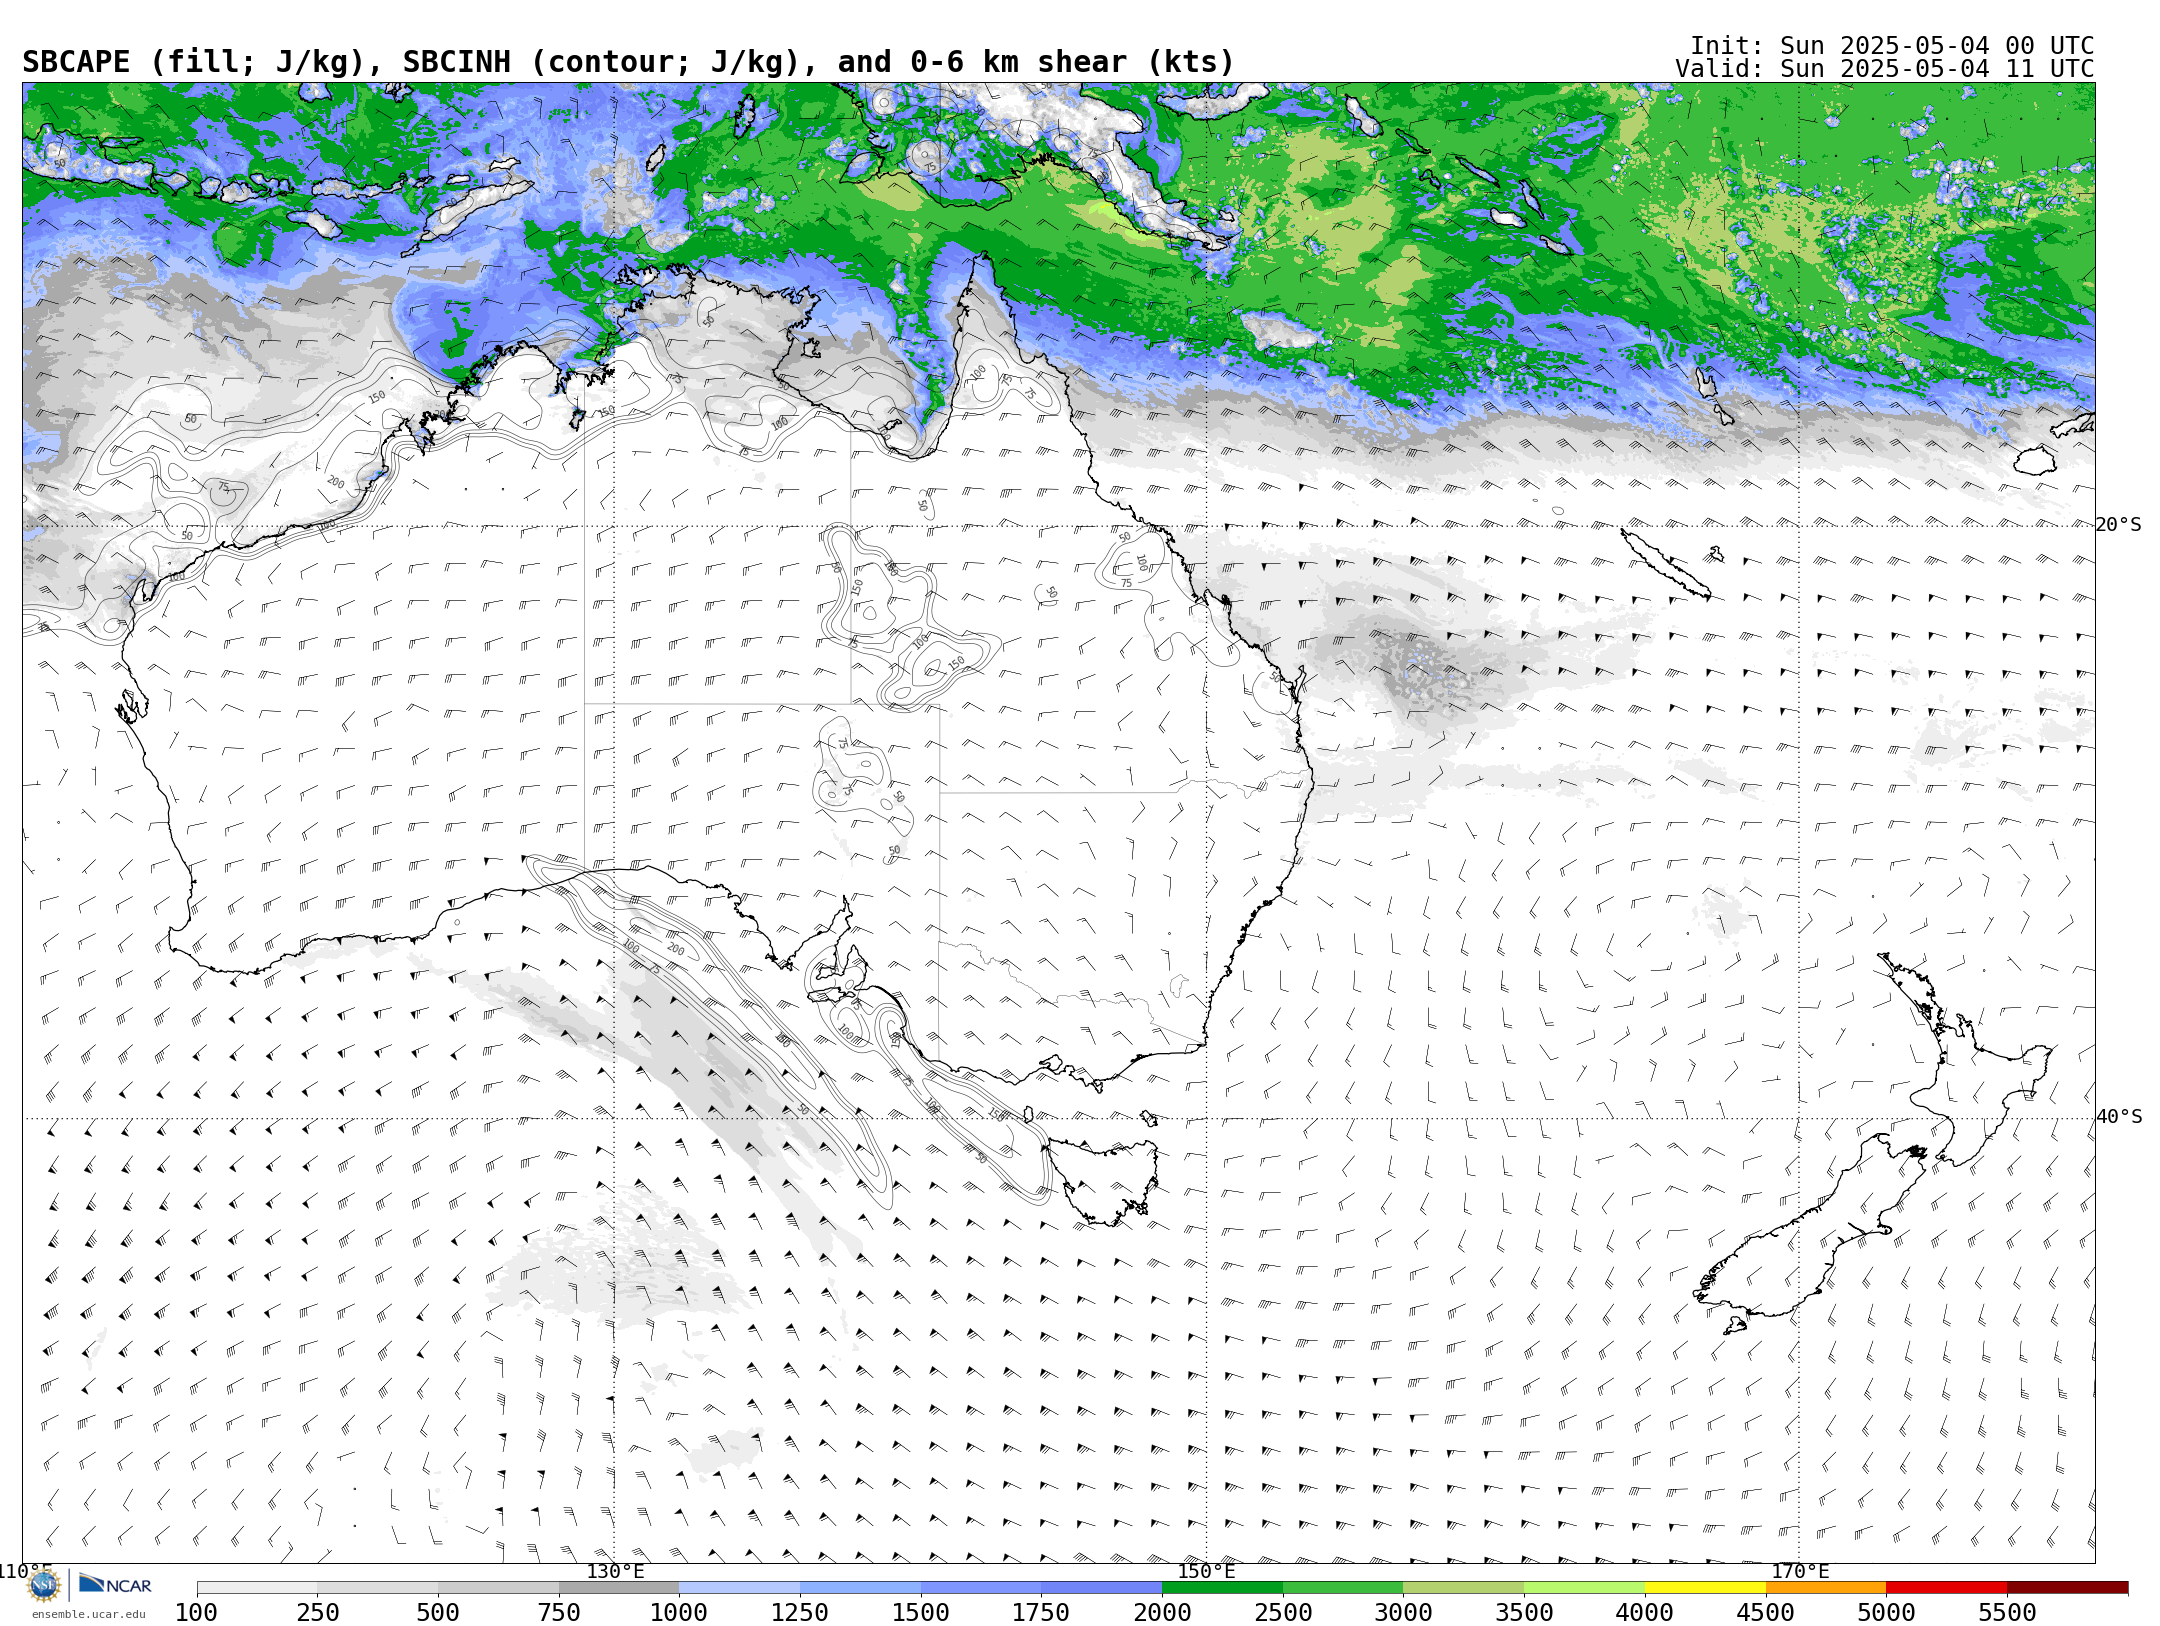Viewport: 2160px width, 1626px height.
Task: Click the colorbar label 1500
Action: pyautogui.click(x=921, y=1612)
